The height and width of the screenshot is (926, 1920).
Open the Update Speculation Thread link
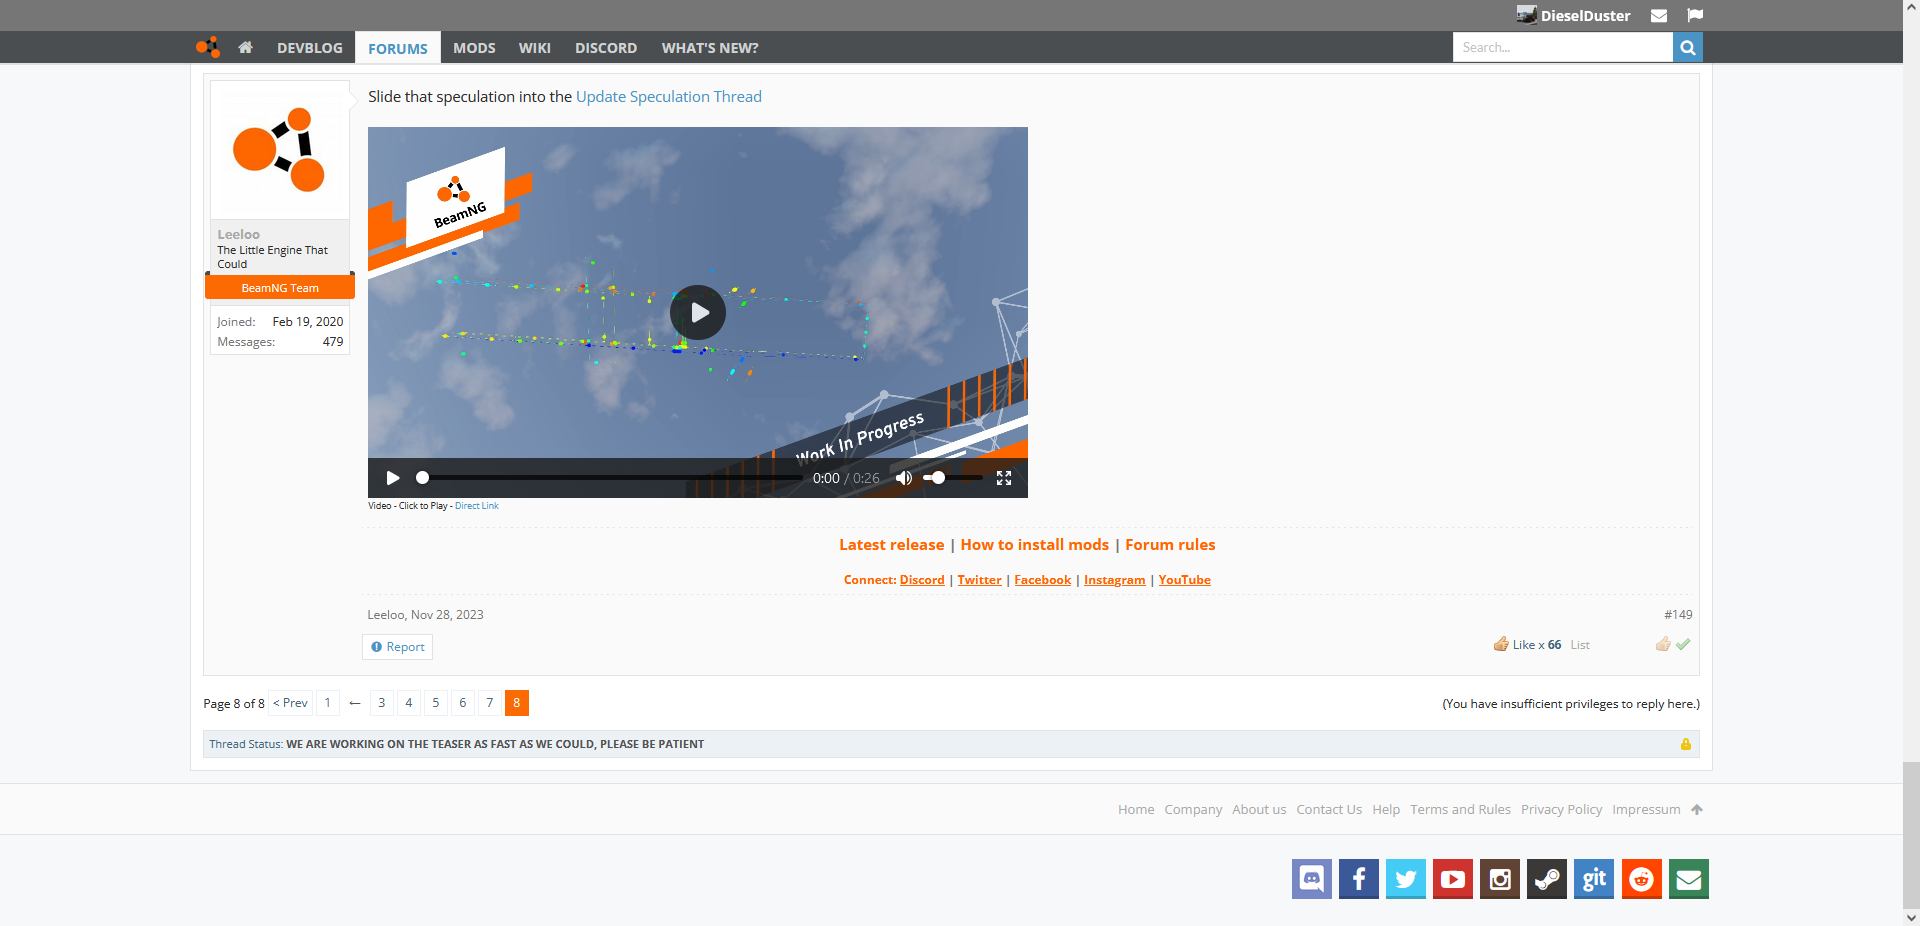669,97
